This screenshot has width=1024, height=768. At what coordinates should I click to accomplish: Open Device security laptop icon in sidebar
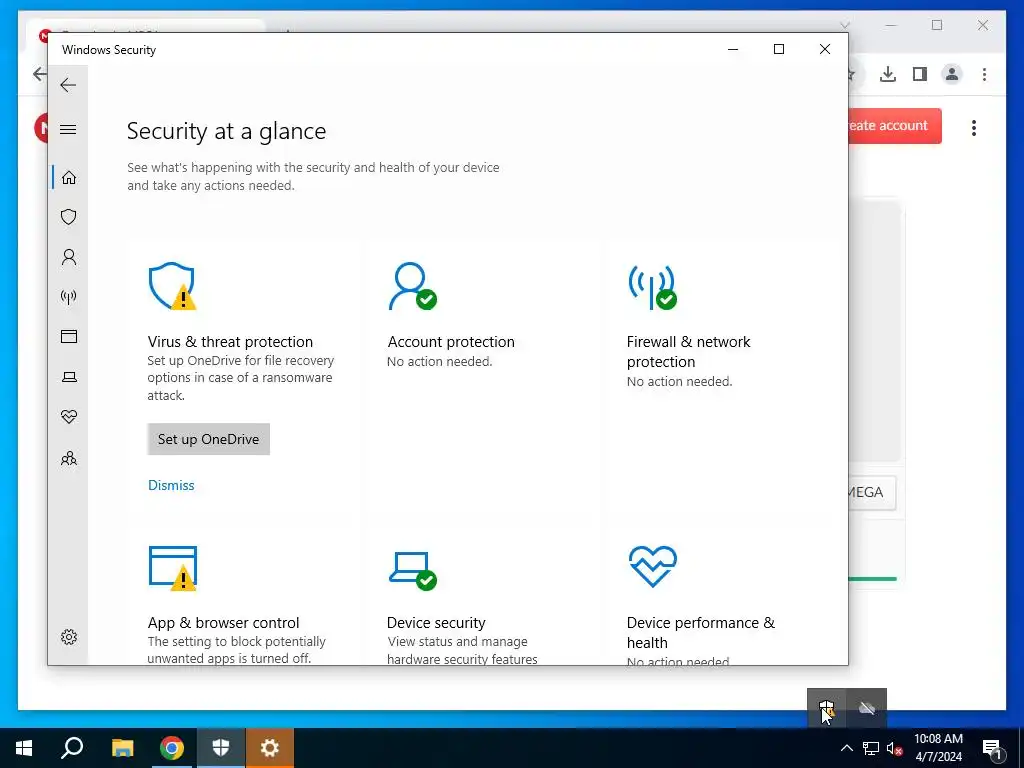point(69,377)
